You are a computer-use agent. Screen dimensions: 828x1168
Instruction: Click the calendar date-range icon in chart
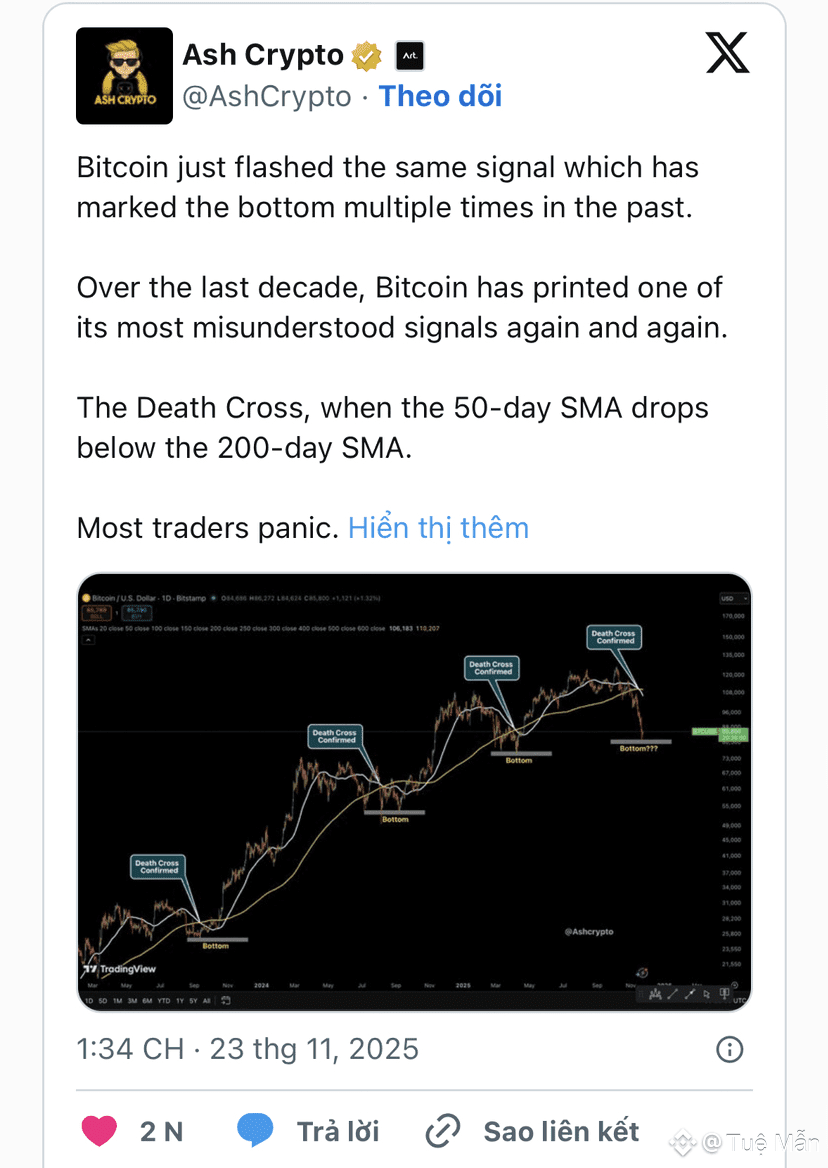click(227, 1000)
